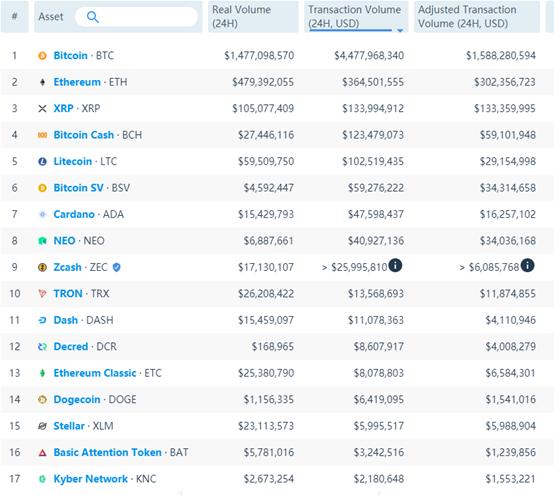Click the Bitcoin orange coin icon

[42, 55]
